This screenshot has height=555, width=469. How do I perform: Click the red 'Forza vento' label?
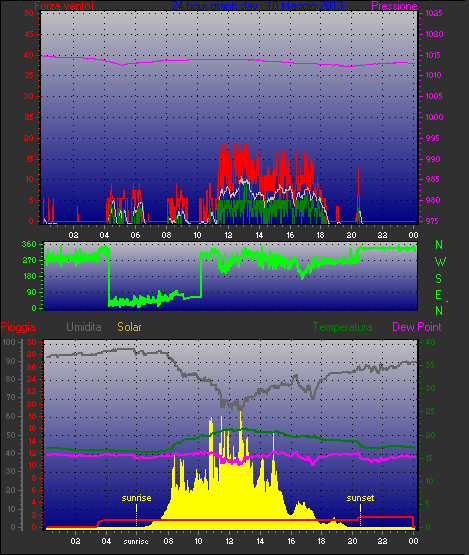click(x=64, y=6)
